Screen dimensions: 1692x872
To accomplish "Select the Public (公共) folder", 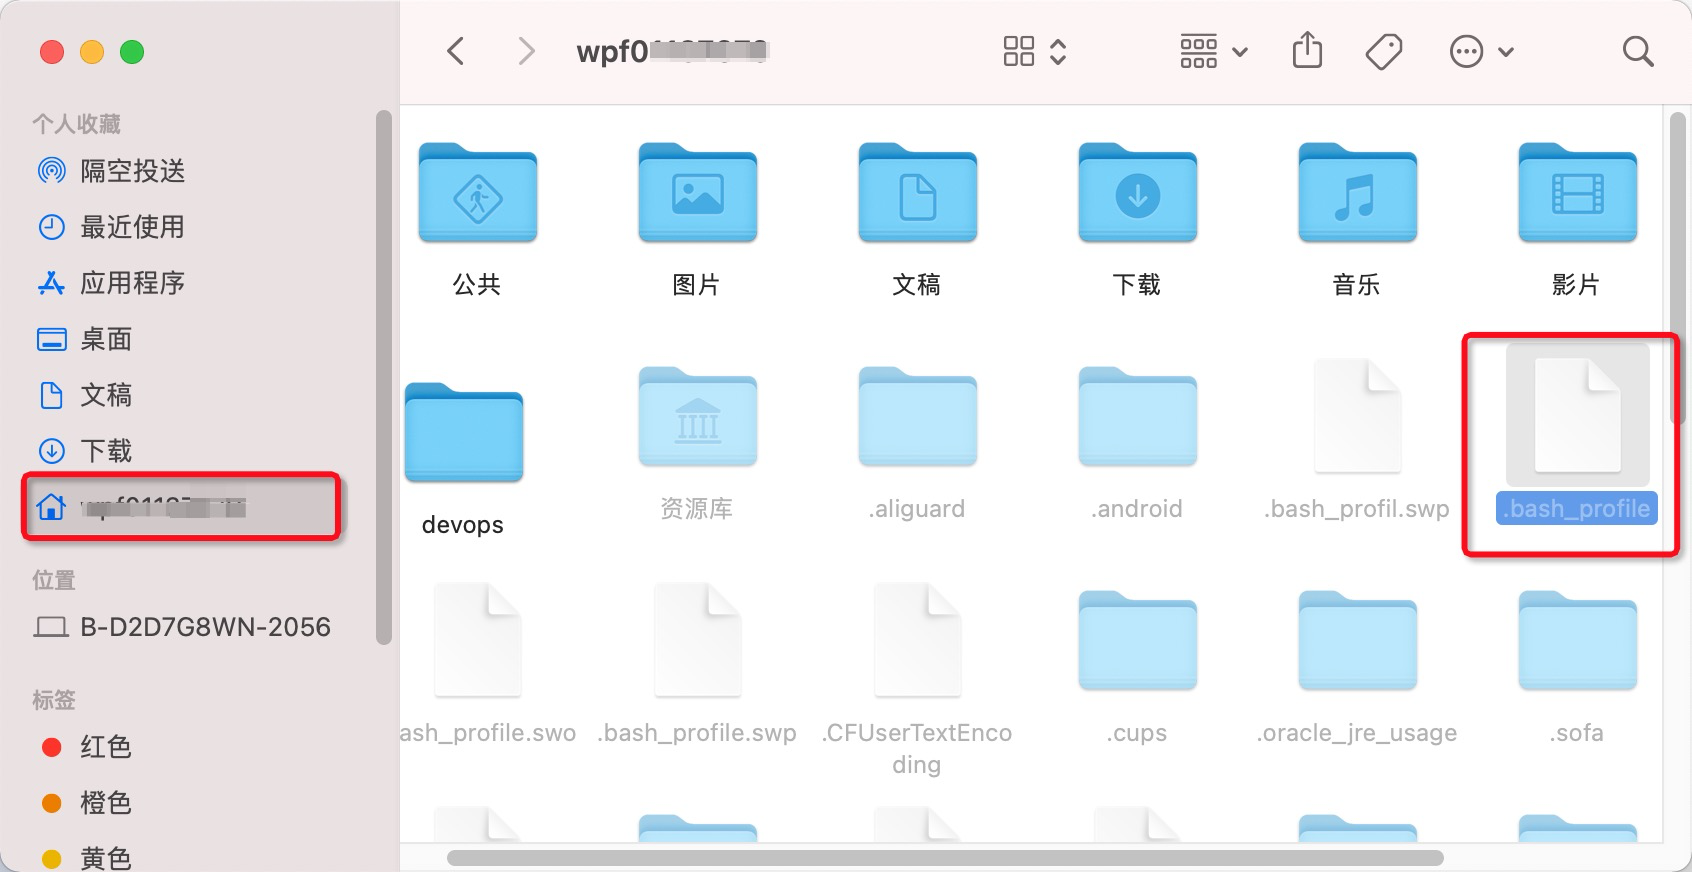I will (x=477, y=193).
